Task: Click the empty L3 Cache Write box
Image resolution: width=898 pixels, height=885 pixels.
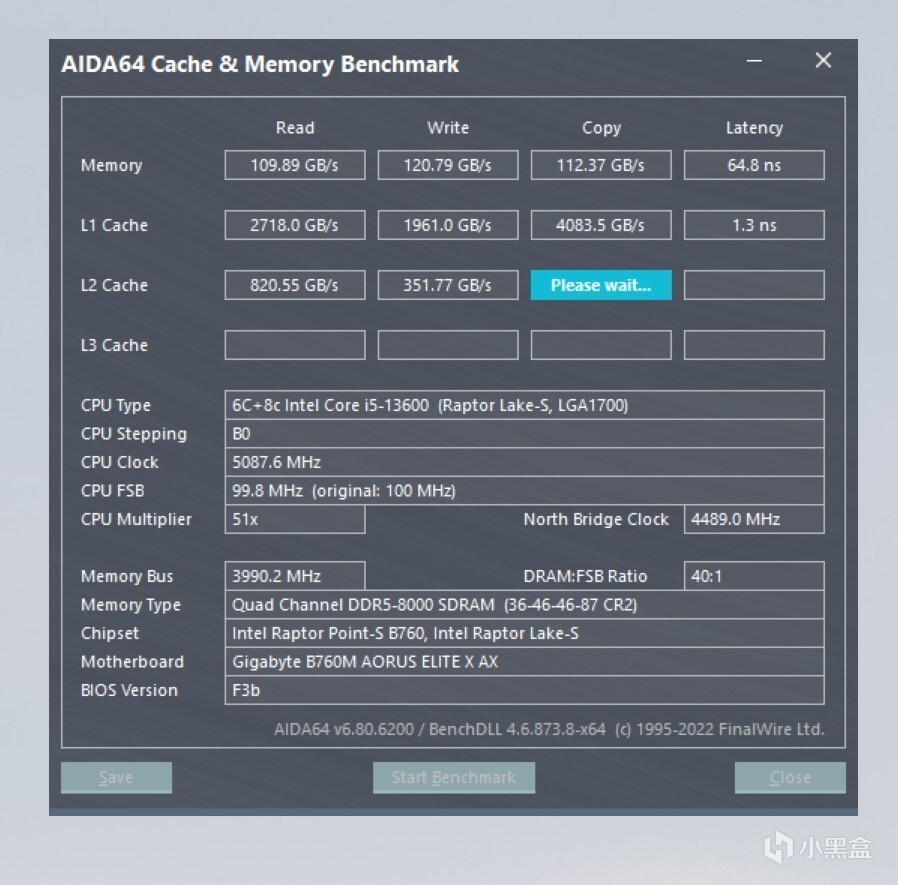Action: [x=448, y=345]
